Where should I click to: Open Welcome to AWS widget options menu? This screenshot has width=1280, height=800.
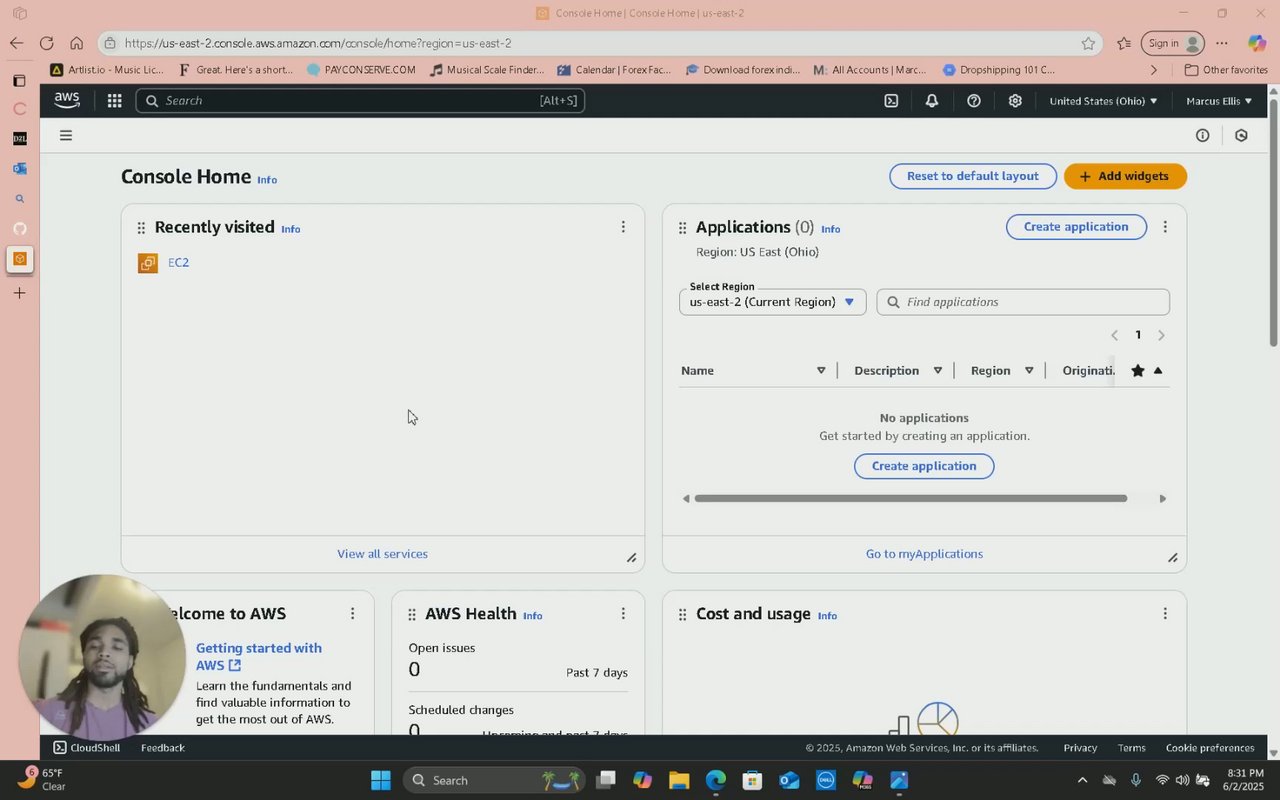[x=352, y=613]
